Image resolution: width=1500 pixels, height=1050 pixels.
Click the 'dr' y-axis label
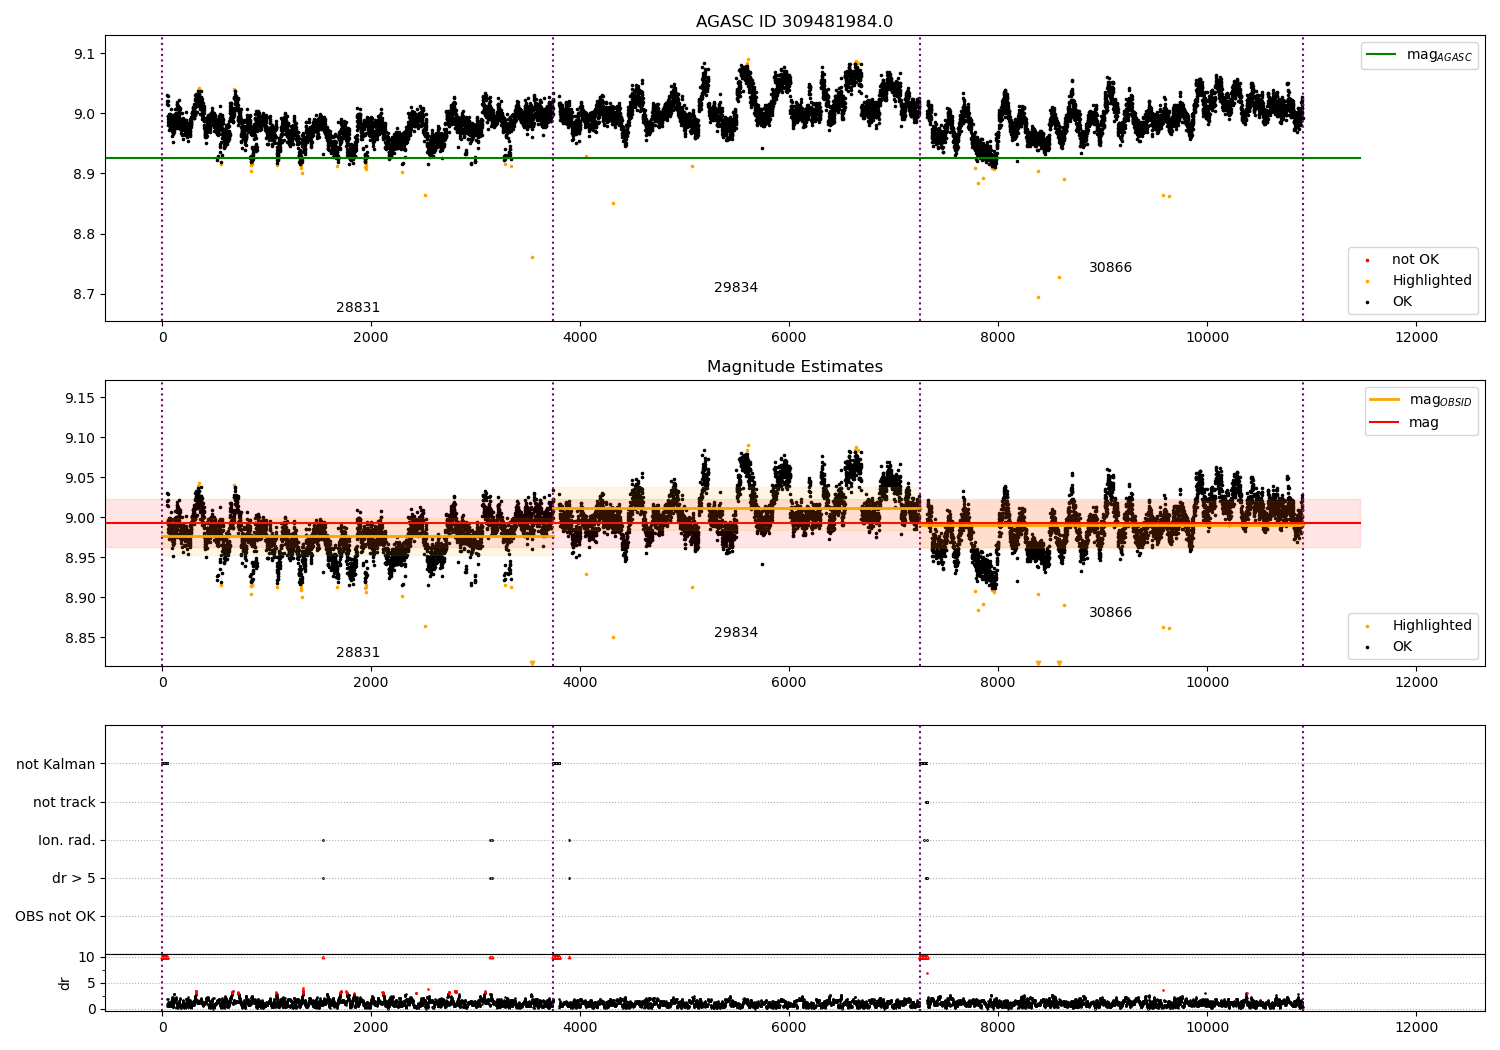pos(65,983)
